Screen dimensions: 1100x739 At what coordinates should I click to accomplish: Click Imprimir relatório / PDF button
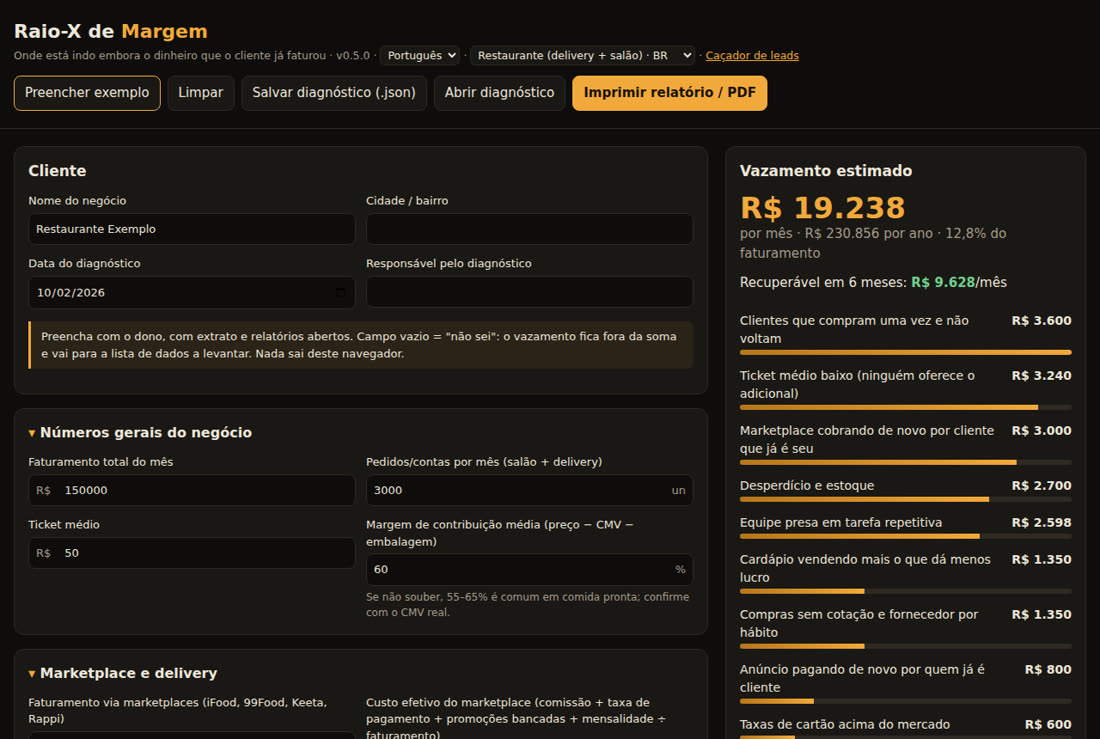coord(669,93)
